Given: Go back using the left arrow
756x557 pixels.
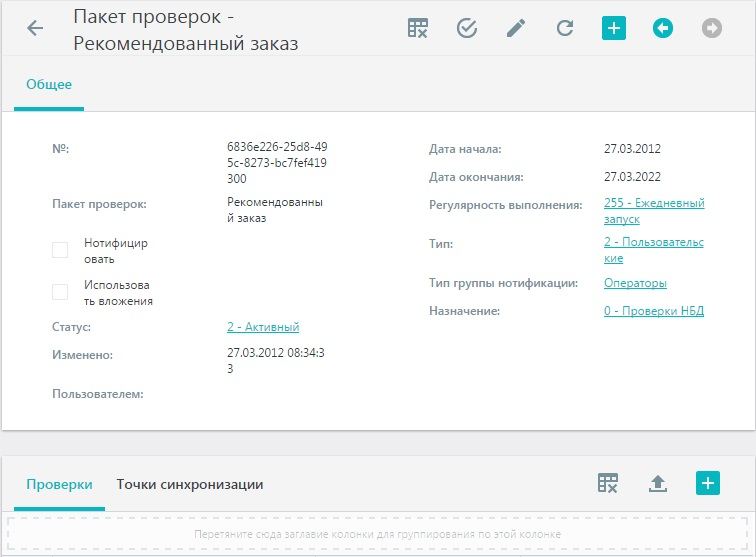Looking at the screenshot, I should tap(35, 28).
